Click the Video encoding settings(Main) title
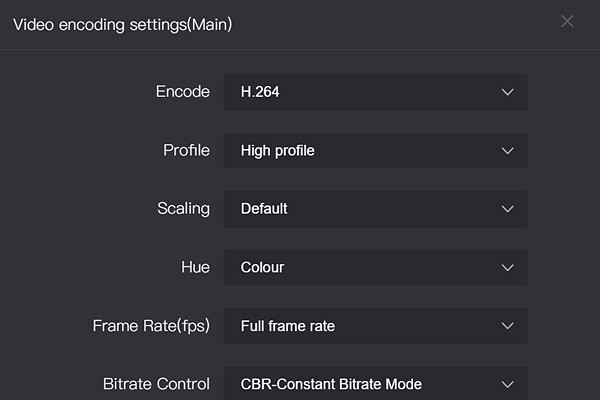 coord(122,24)
